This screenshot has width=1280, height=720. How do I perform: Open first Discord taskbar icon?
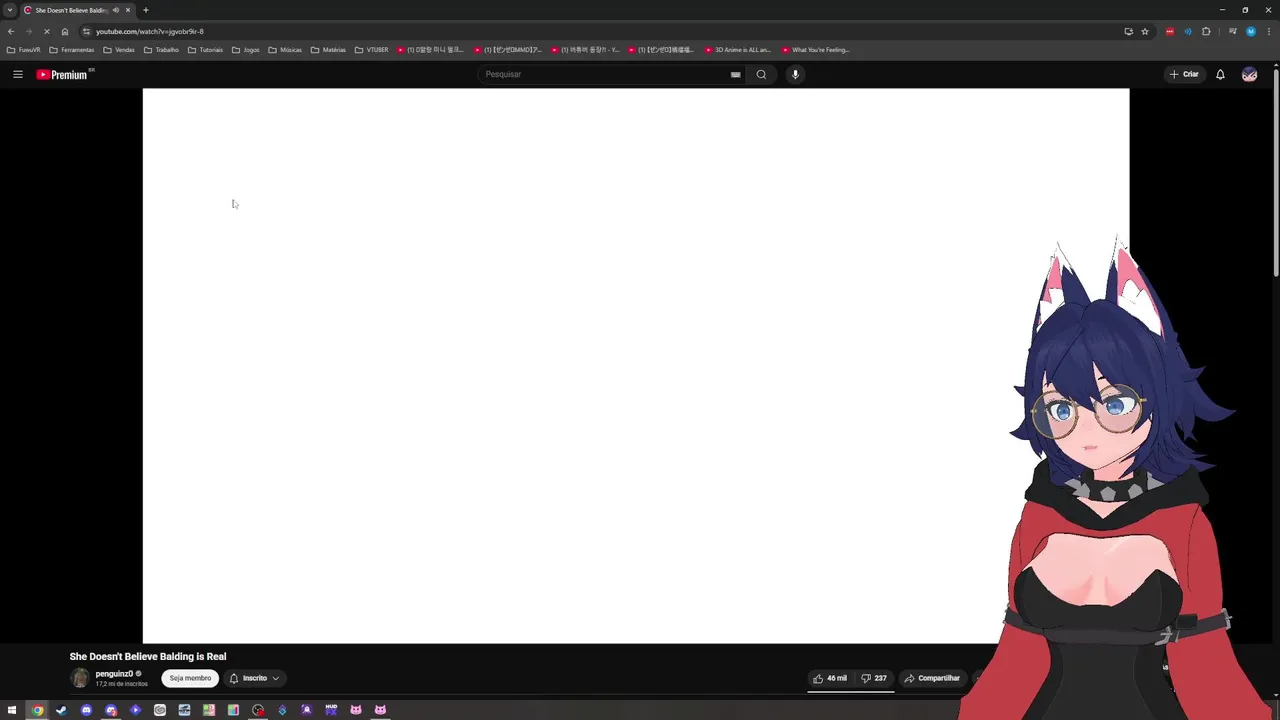click(x=86, y=710)
